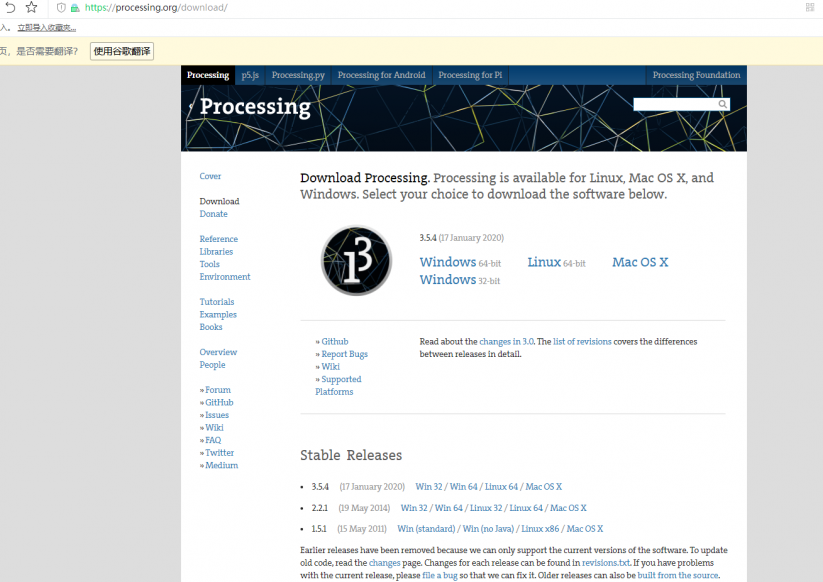Download 1.5.1 Win (standard) release
The height and width of the screenshot is (582, 823).
point(426,529)
